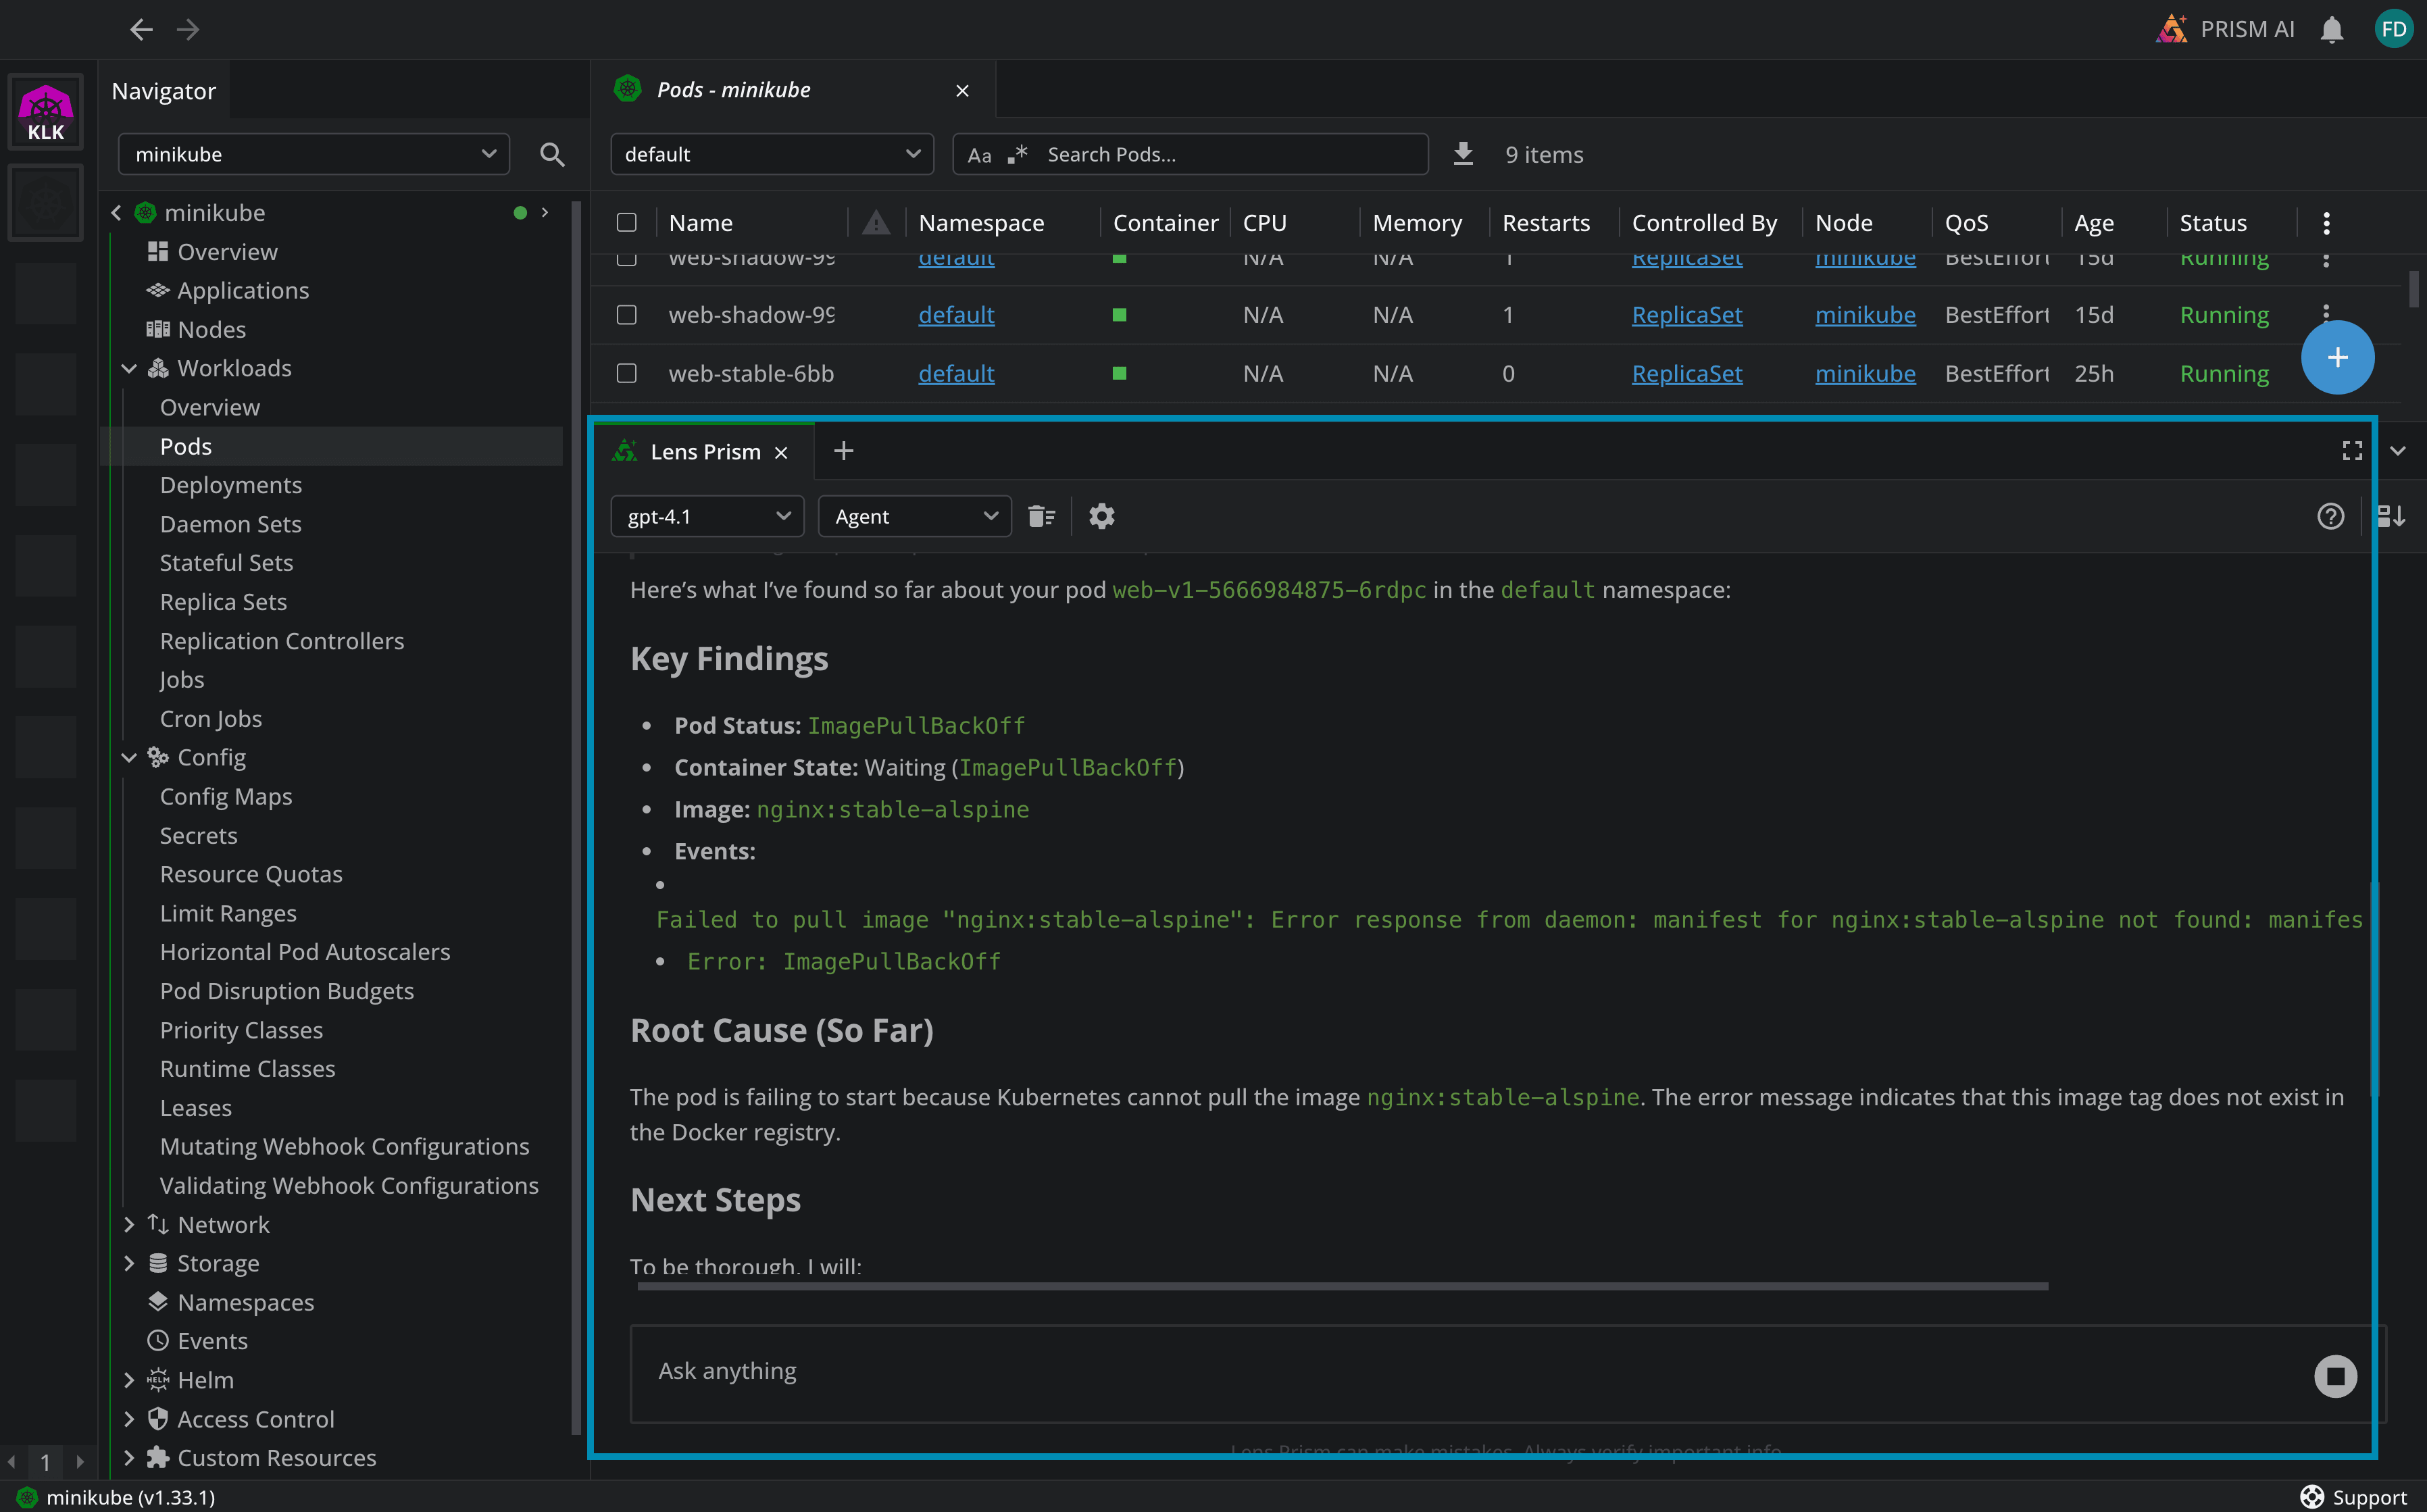Image resolution: width=2427 pixels, height=1512 pixels.
Task: Click the help question mark icon
Action: click(x=2330, y=516)
